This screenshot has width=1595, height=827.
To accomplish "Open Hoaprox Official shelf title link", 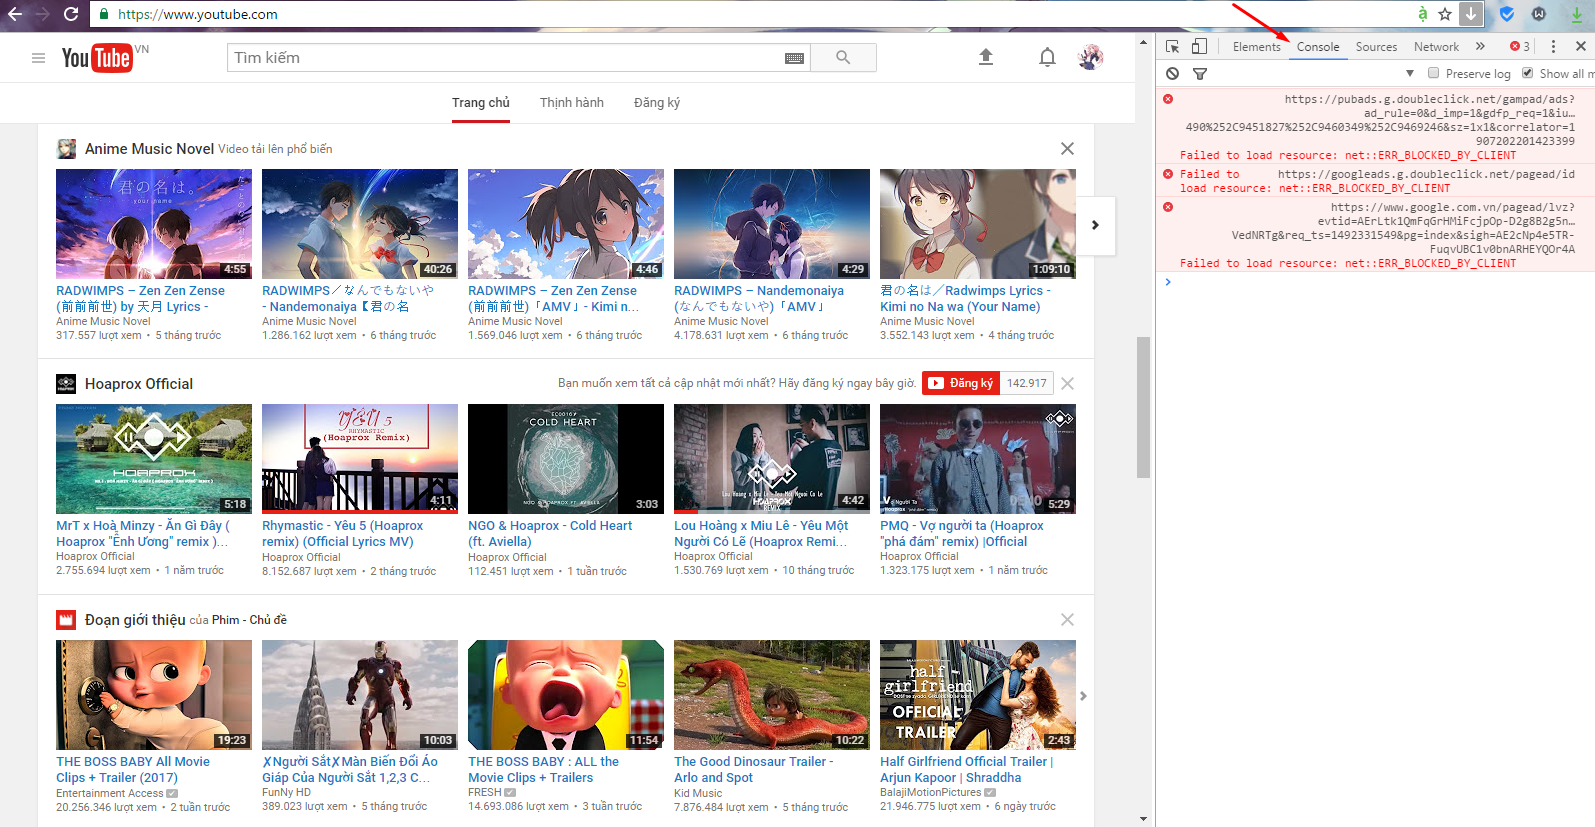I will click(139, 384).
